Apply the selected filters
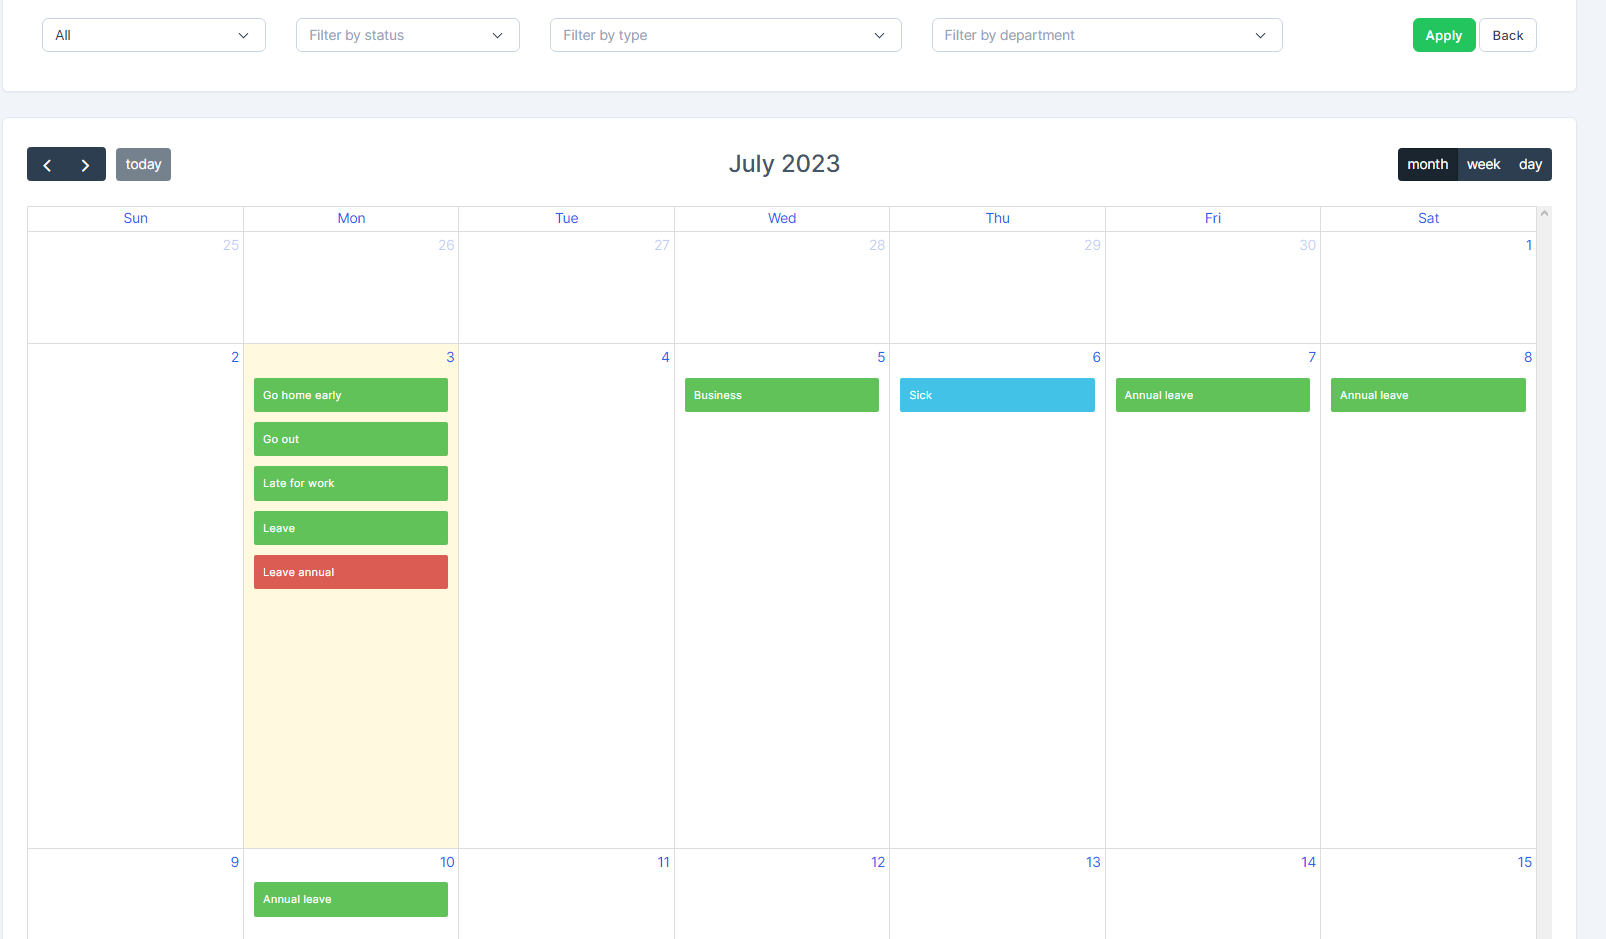The height and width of the screenshot is (939, 1606). [1443, 35]
